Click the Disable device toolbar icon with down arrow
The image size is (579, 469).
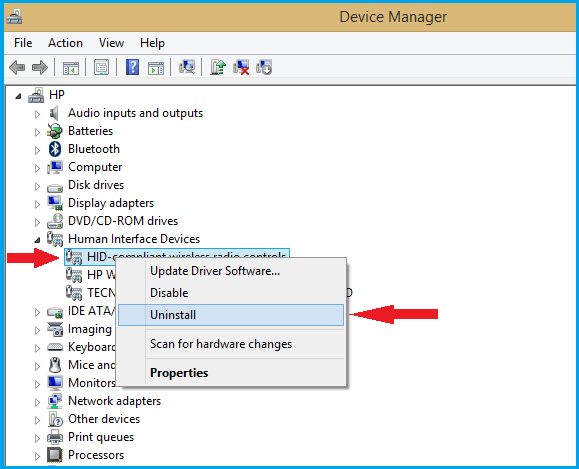(264, 67)
